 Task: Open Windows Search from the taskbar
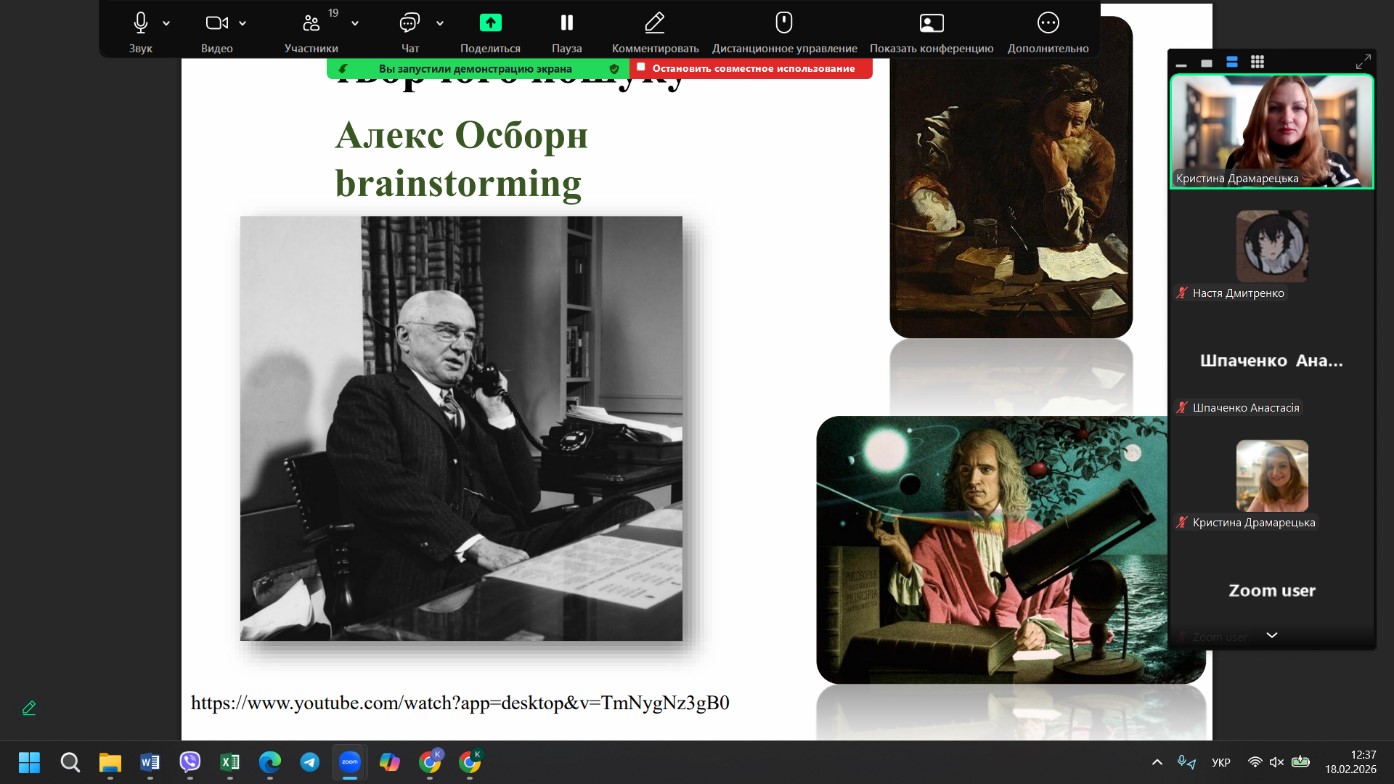click(70, 762)
